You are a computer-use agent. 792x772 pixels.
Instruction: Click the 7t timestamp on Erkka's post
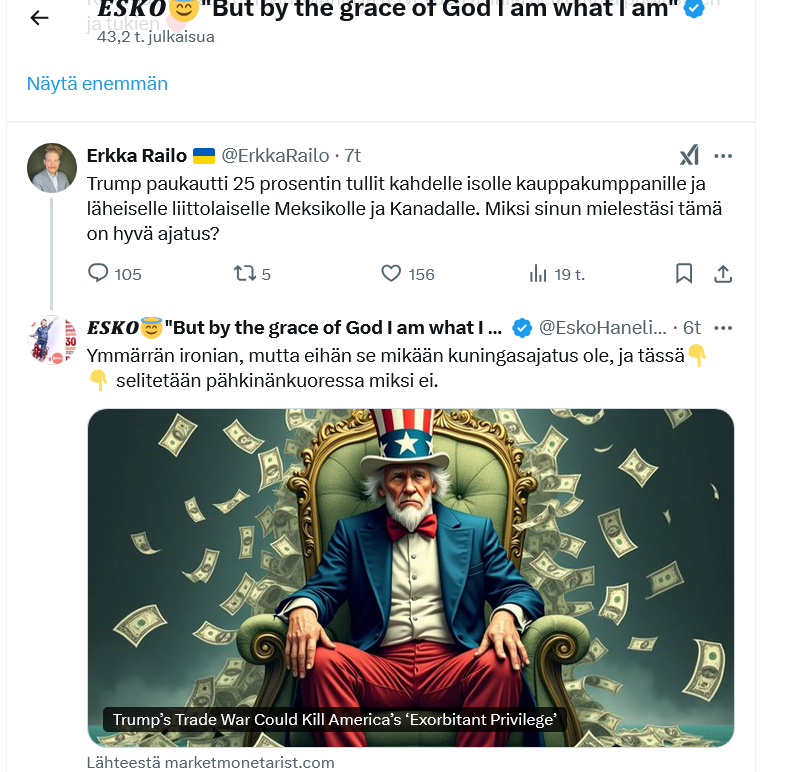352,155
